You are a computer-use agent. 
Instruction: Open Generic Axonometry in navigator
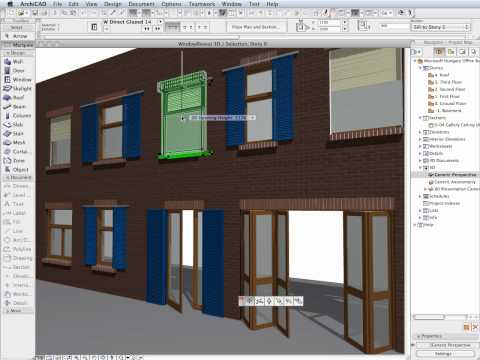pos(452,182)
